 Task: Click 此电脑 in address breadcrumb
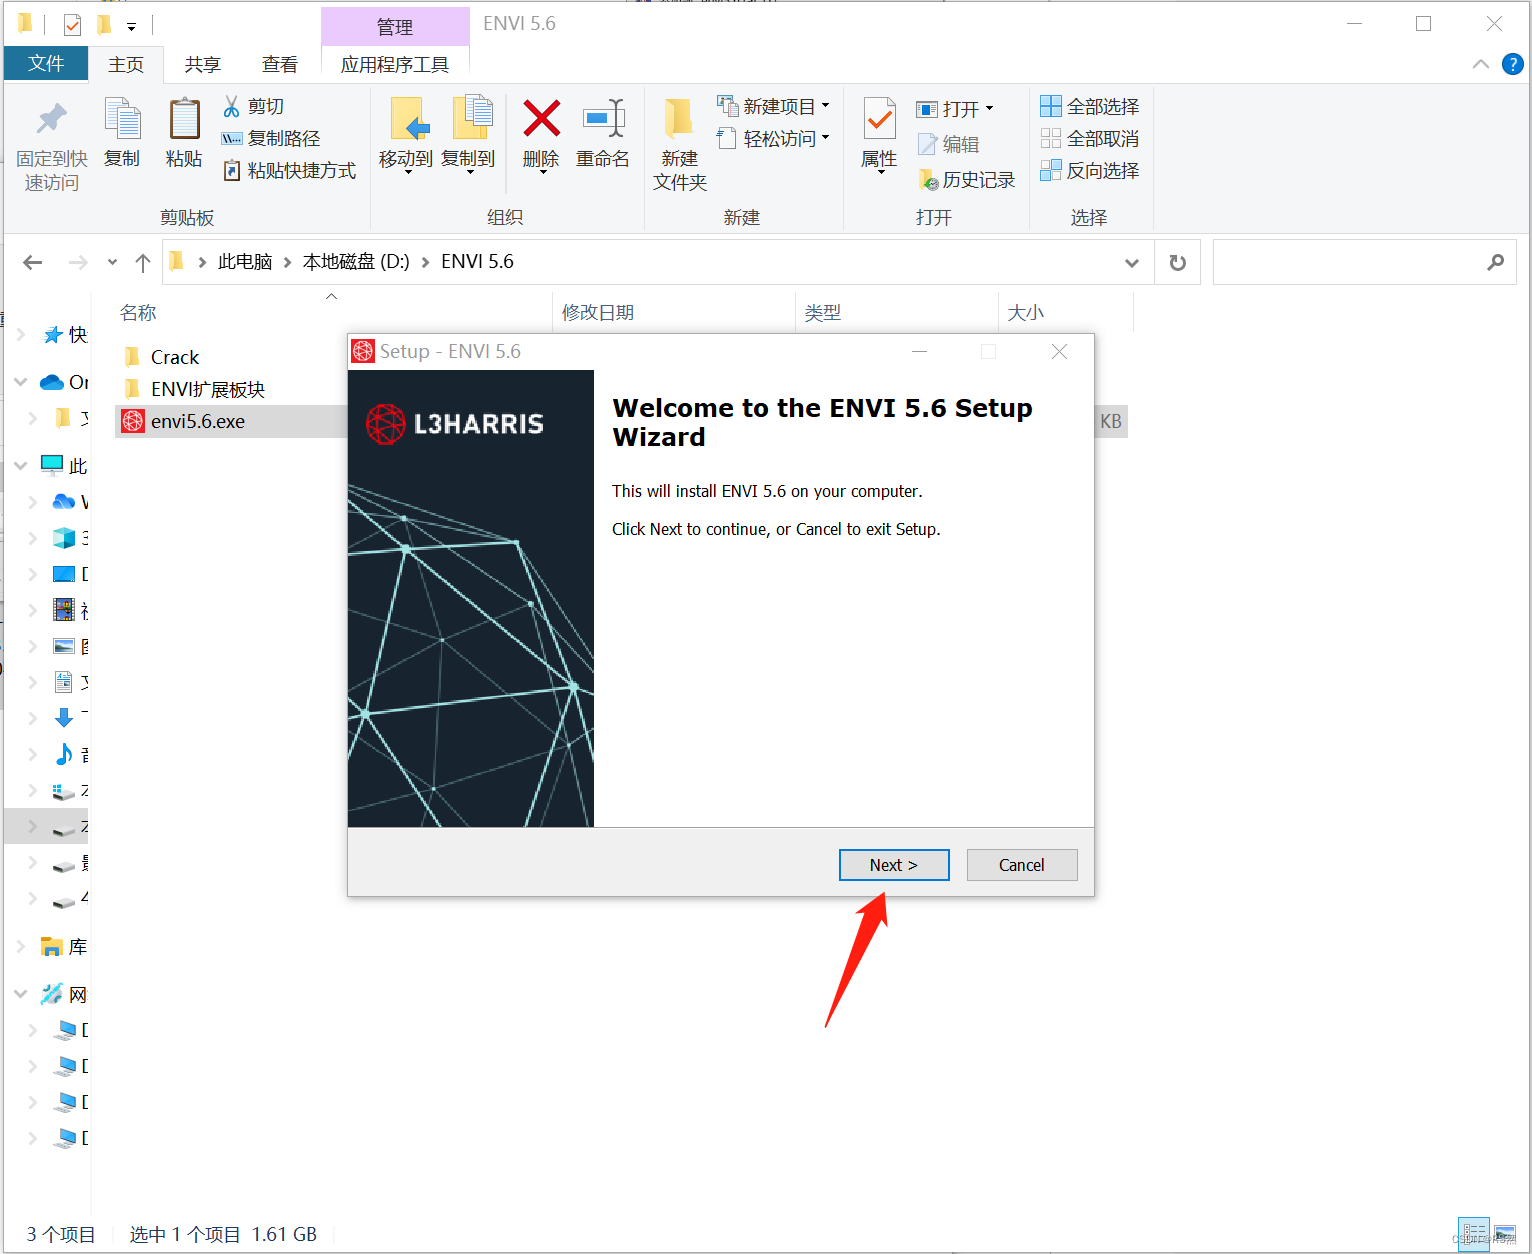245,262
